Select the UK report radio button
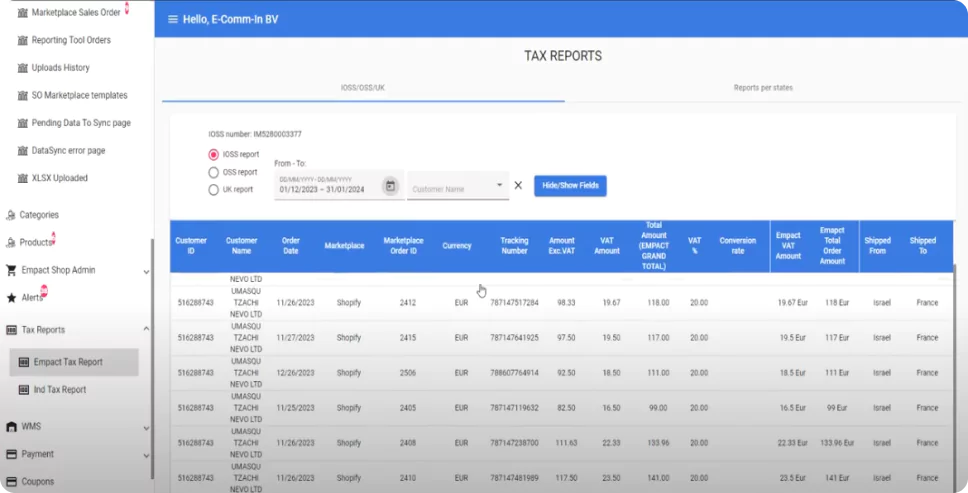The height and width of the screenshot is (493, 968). 213,189
